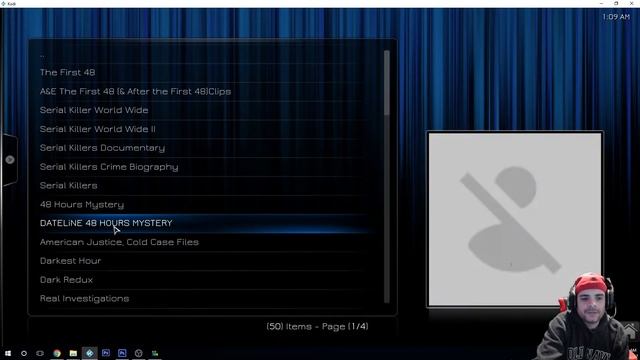Screen dimensions: 640x360
Task: Open the OBS taskbar icon
Action: 138,353
